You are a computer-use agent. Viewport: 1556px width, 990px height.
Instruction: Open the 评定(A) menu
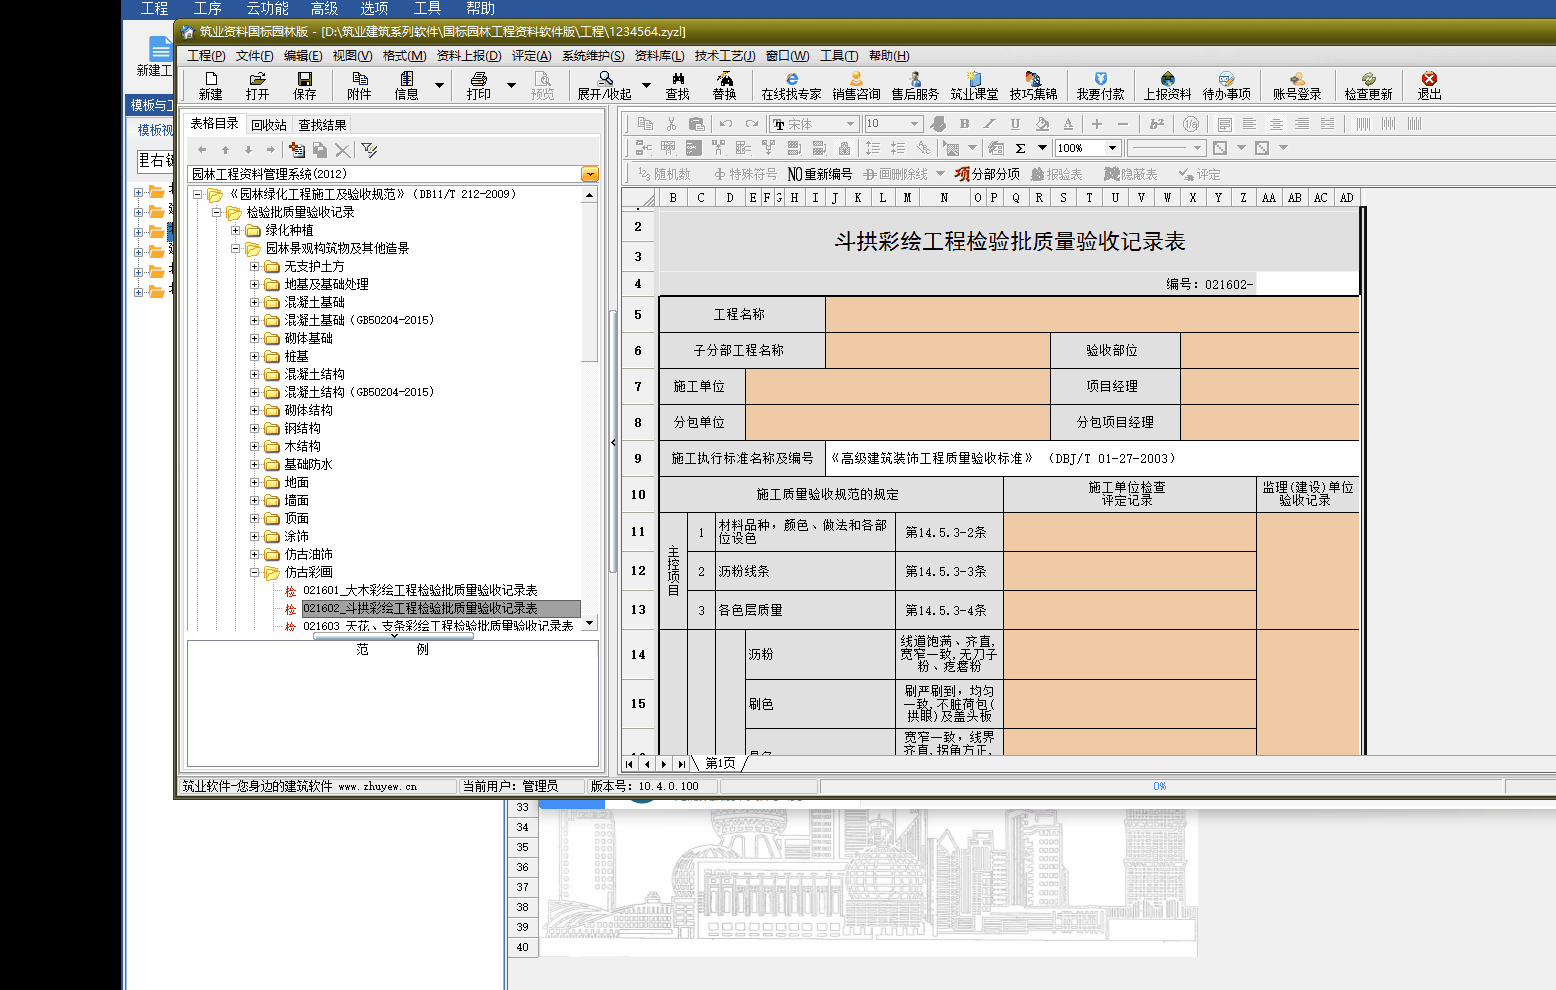pos(531,56)
